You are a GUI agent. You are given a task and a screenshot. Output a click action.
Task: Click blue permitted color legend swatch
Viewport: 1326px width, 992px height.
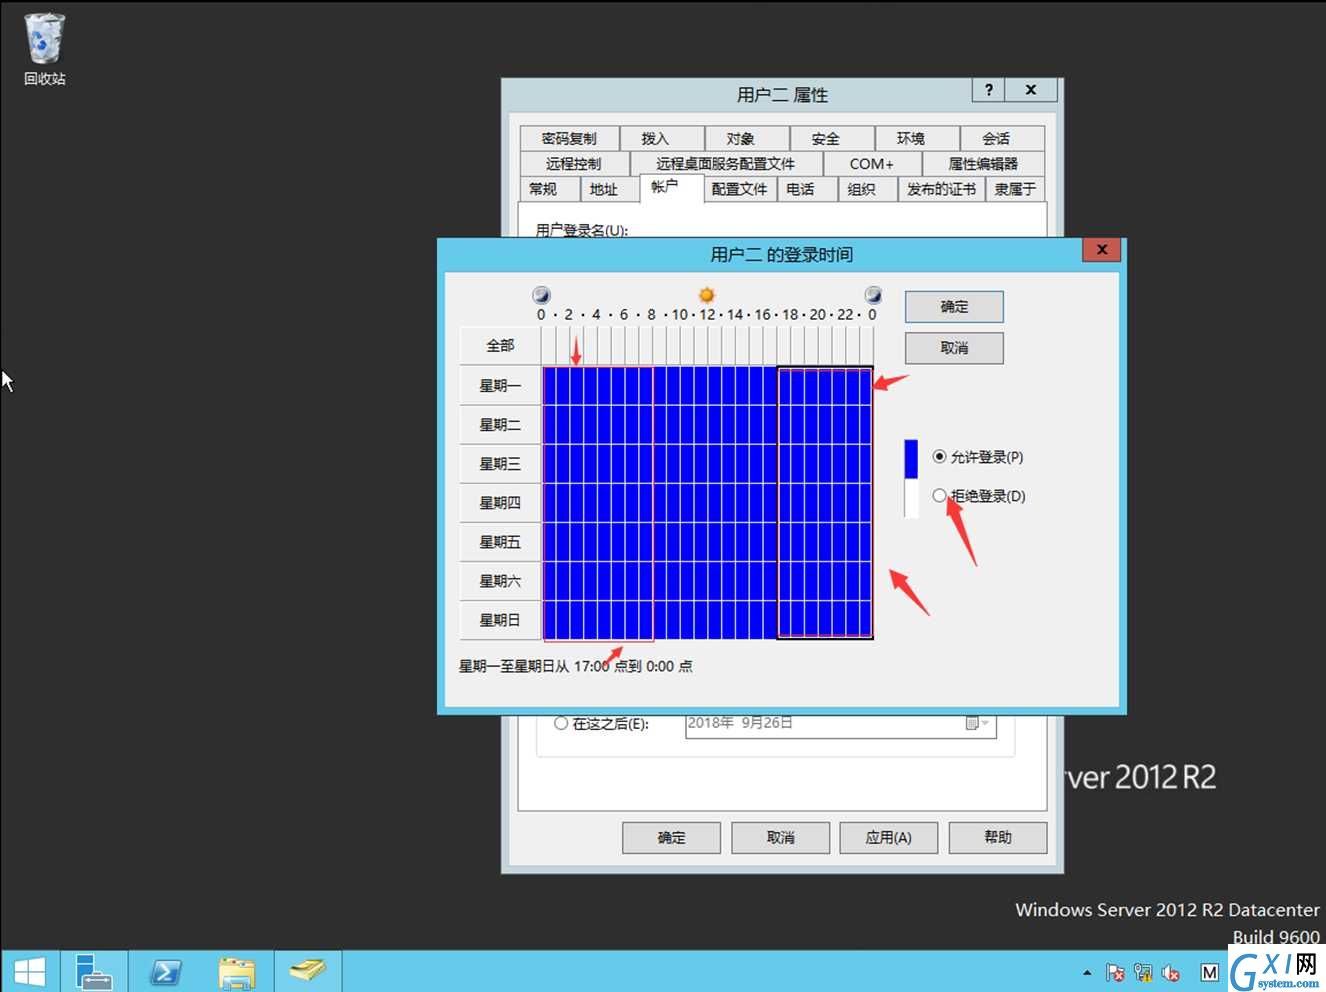coord(911,459)
